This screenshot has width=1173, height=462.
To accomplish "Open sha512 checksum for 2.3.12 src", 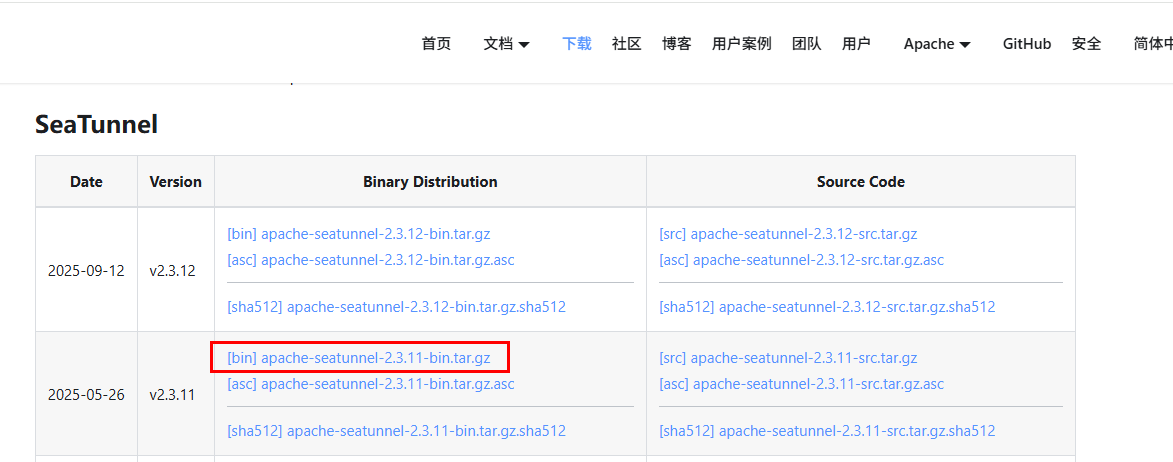I will coord(827,307).
